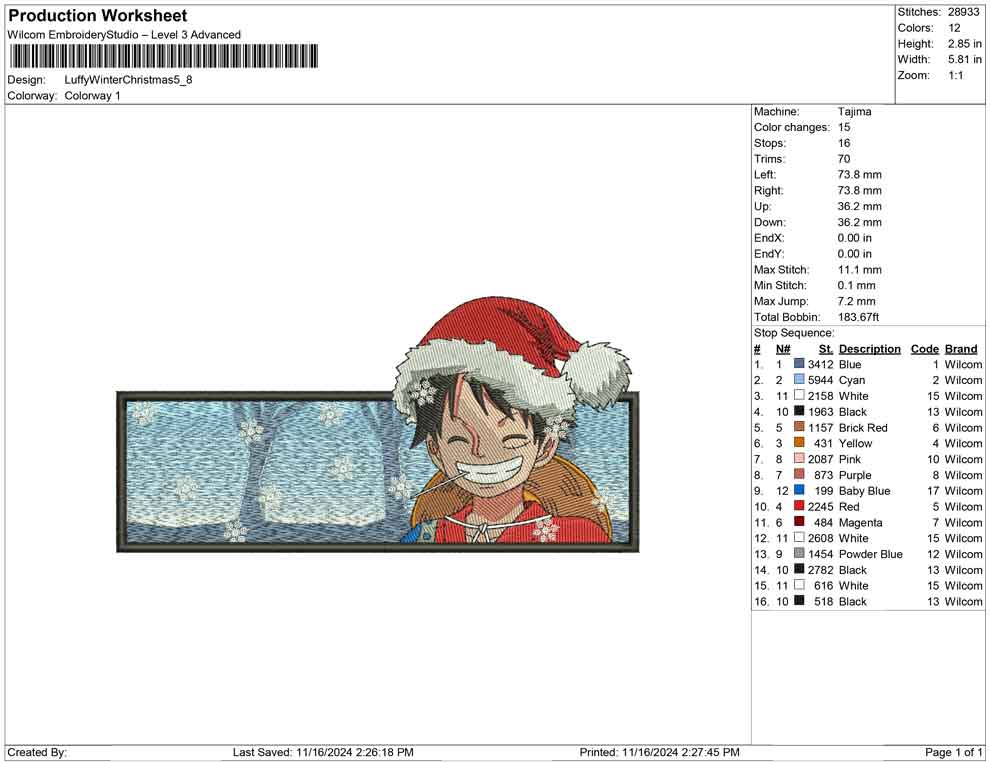Click the 'Description' column header
Screen dimensions: 990x762
pyautogui.click(x=869, y=348)
